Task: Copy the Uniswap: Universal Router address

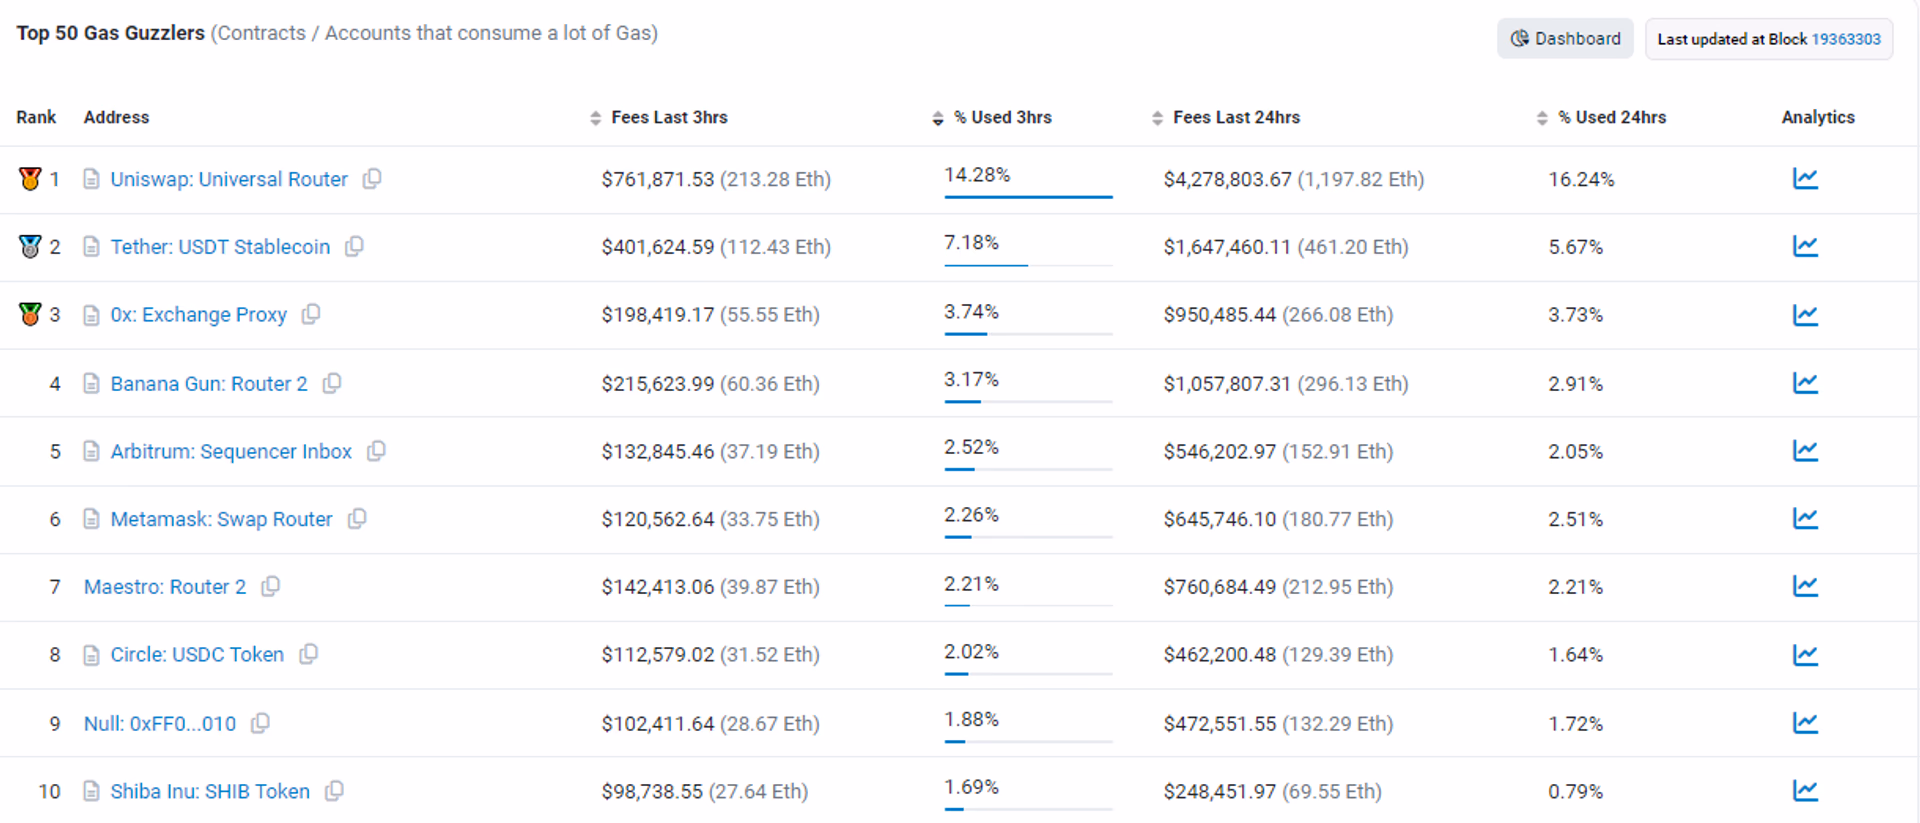Action: click(x=372, y=179)
